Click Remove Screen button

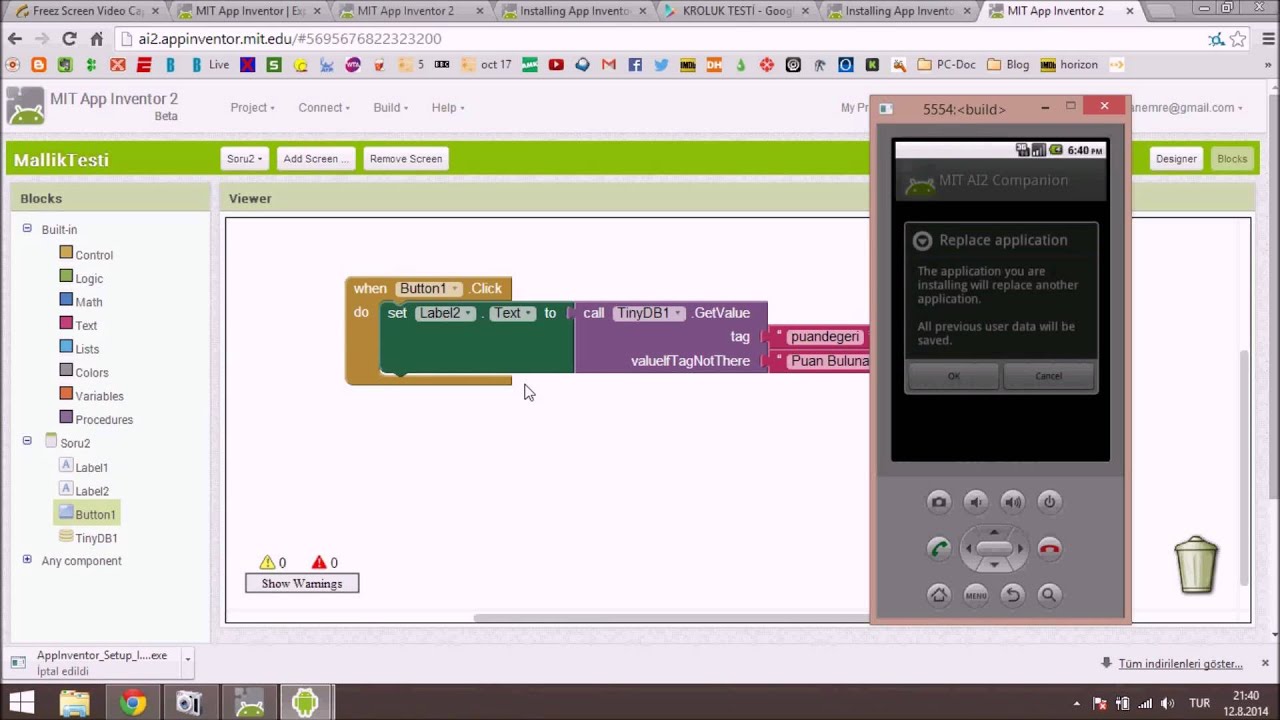[406, 158]
